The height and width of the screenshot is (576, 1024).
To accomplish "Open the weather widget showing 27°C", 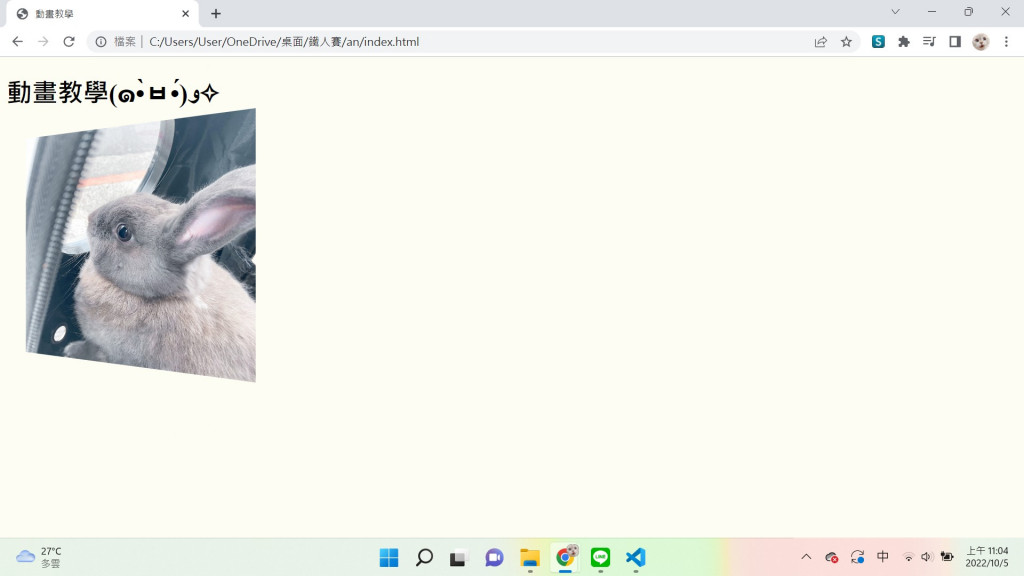I will point(39,557).
